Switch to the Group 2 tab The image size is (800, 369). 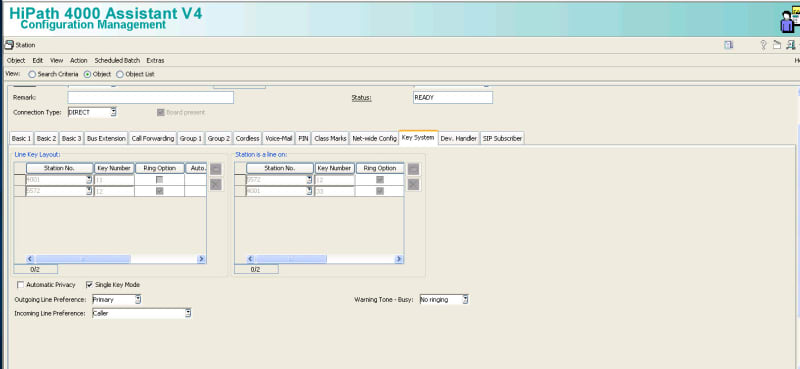point(219,138)
